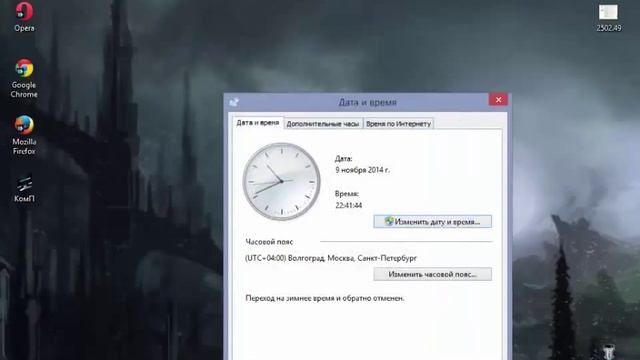Click the Время: label

click(347, 194)
